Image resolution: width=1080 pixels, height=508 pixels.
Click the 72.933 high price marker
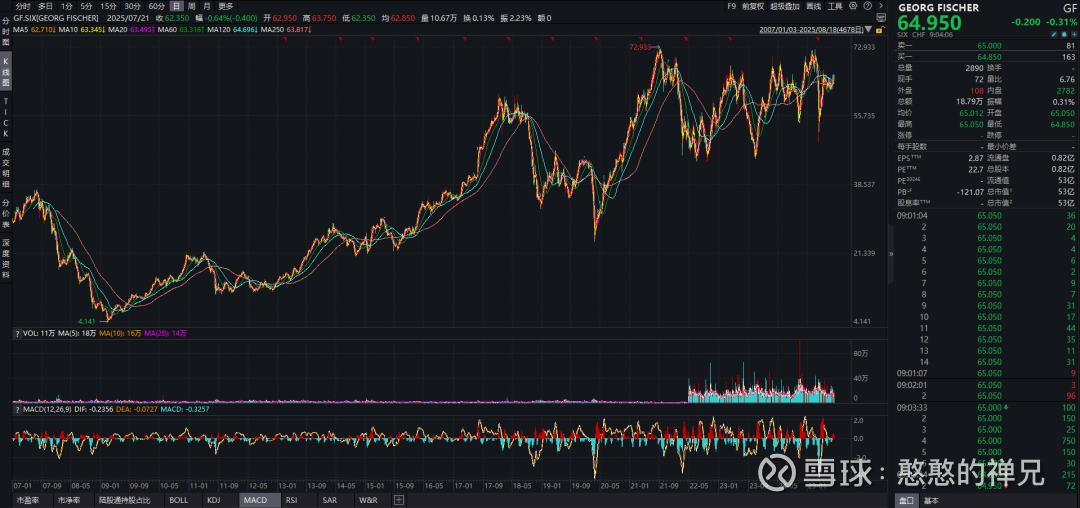[x=641, y=47]
